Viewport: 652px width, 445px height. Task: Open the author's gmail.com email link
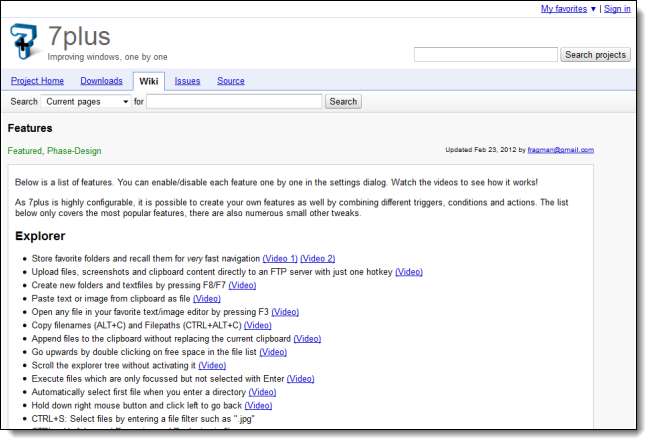[562, 150]
